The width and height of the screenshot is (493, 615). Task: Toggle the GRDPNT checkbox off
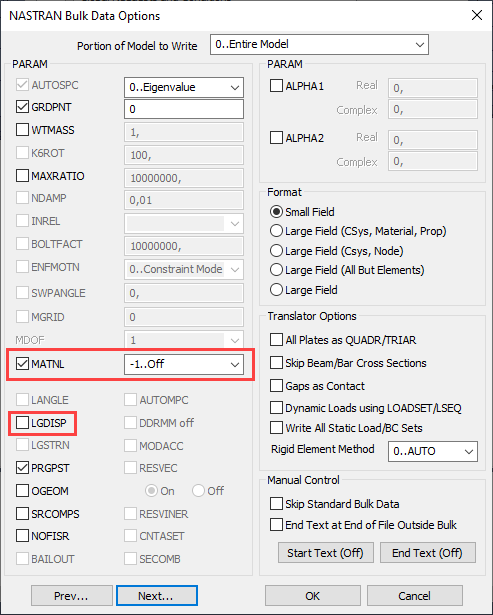[x=22, y=107]
